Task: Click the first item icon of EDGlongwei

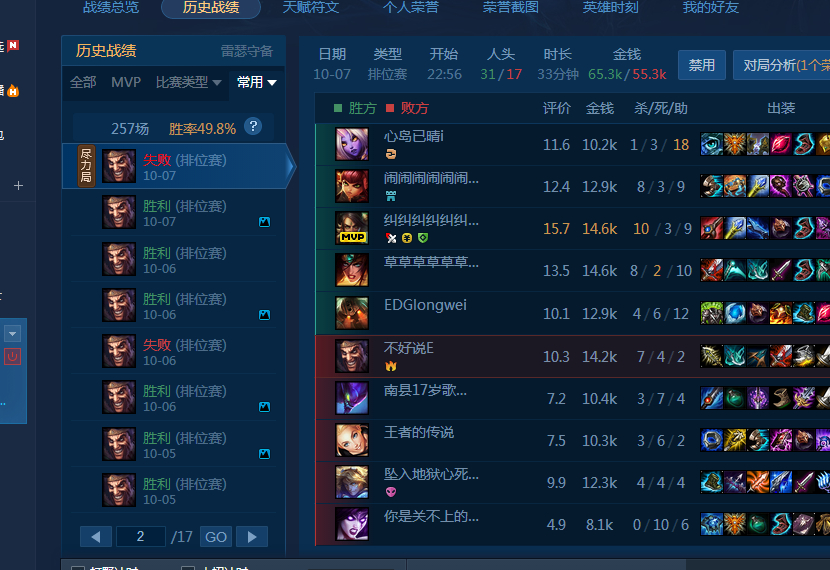Action: click(711, 313)
